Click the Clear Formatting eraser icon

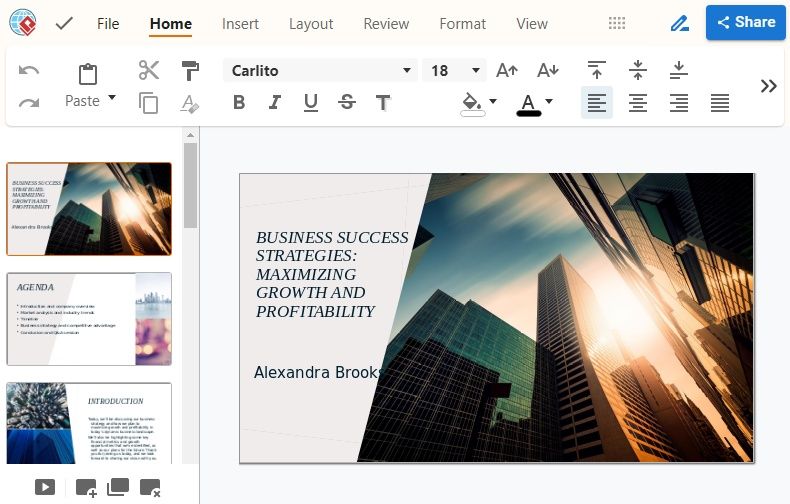click(190, 103)
